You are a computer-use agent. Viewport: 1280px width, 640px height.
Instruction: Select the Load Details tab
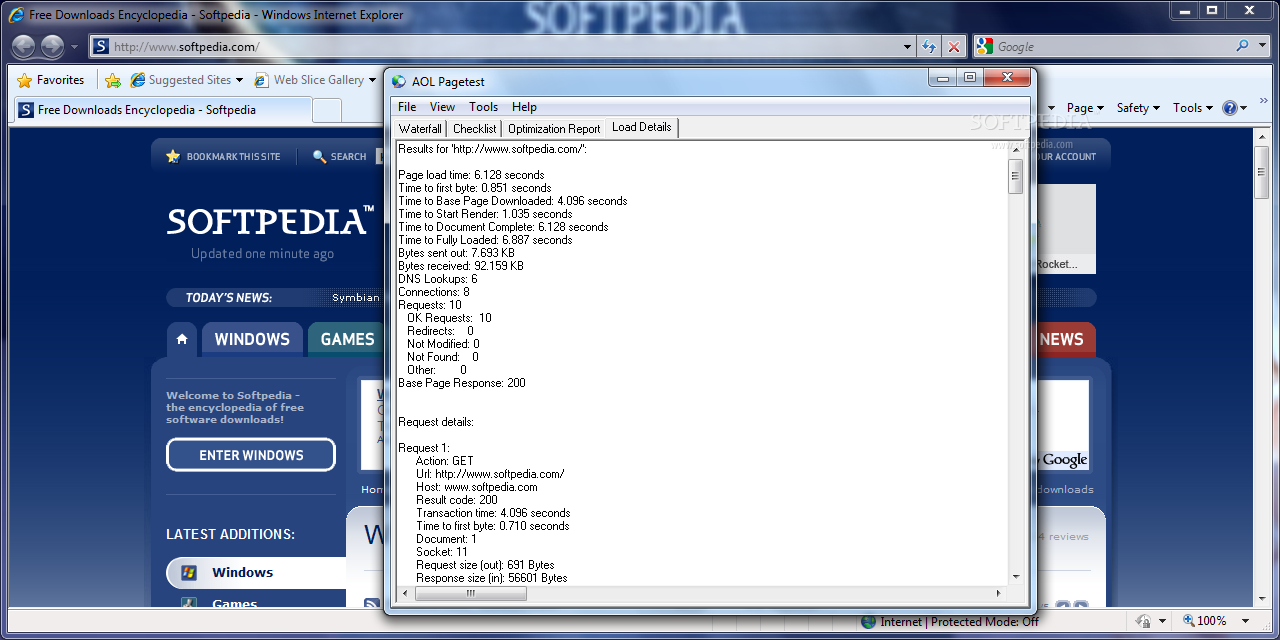(642, 127)
